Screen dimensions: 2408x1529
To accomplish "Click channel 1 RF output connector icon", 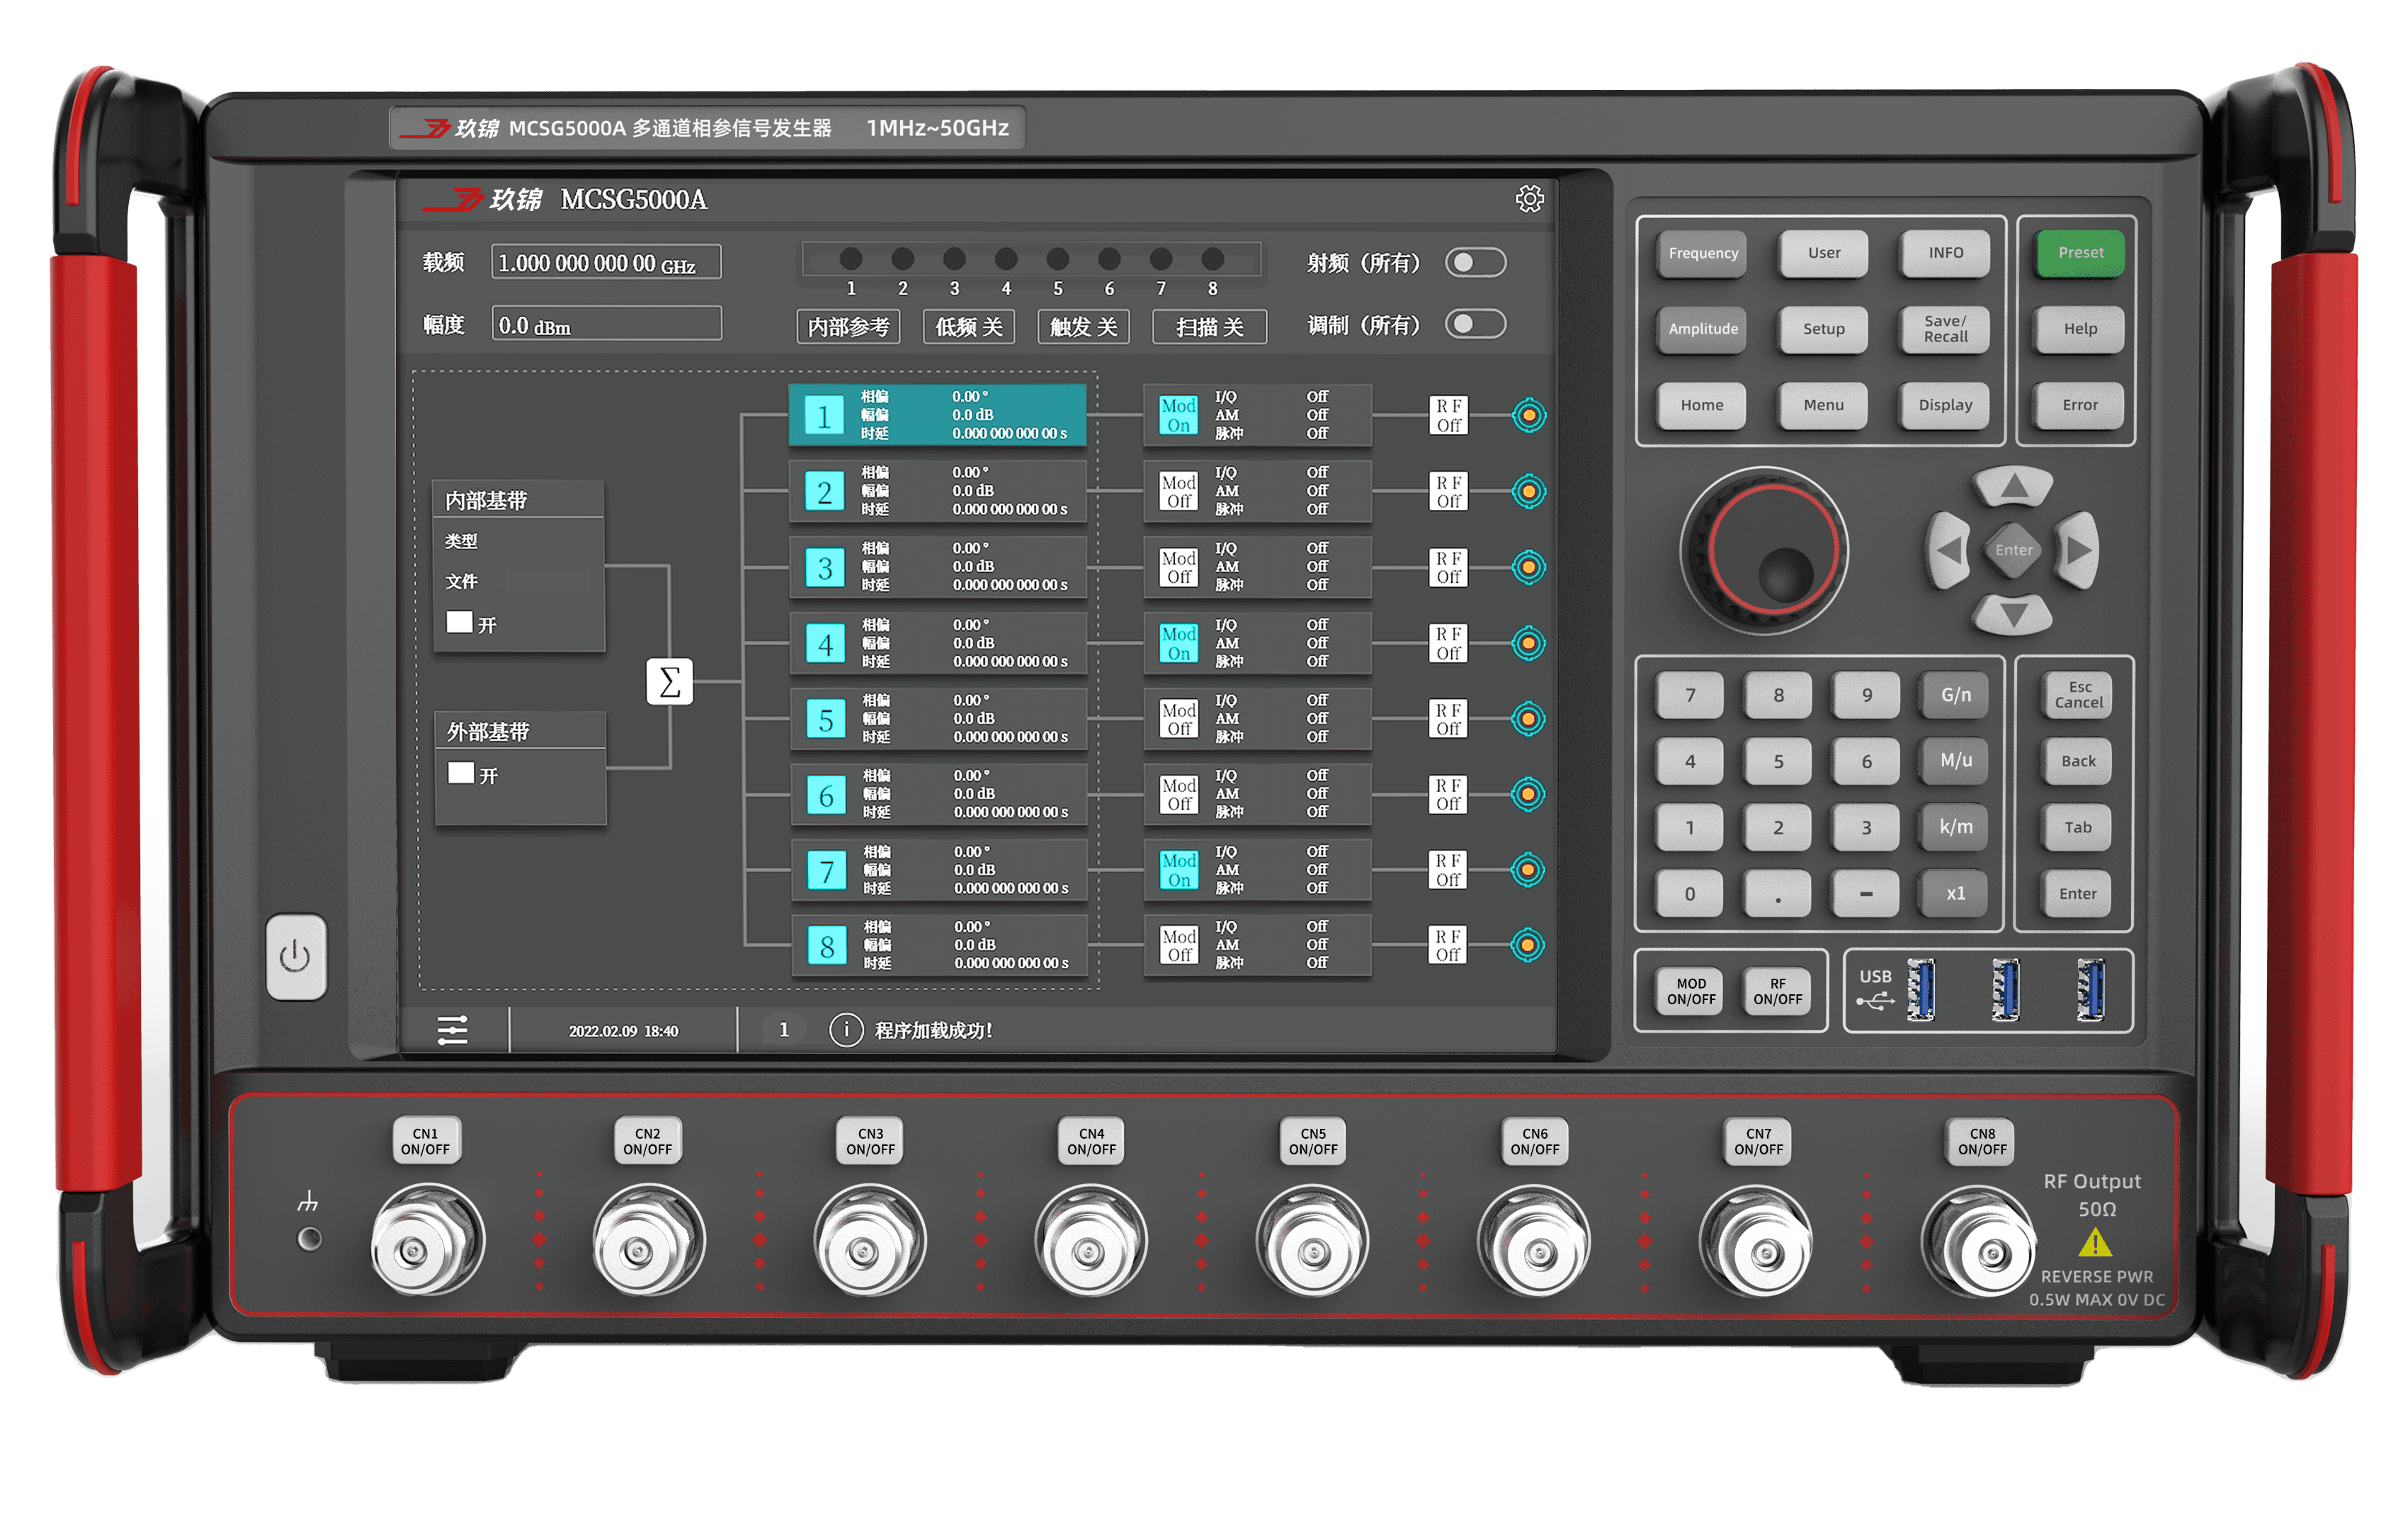I will pos(1528,415).
